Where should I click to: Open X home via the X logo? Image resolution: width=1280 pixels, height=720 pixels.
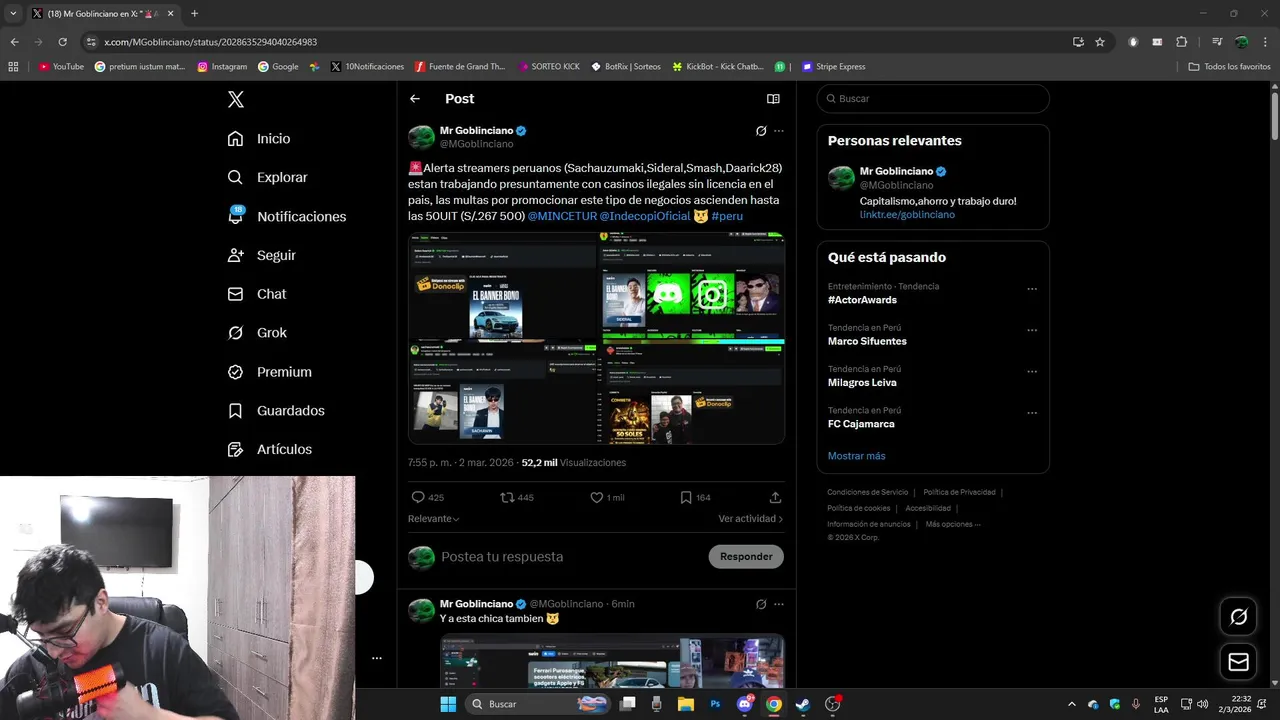click(235, 99)
